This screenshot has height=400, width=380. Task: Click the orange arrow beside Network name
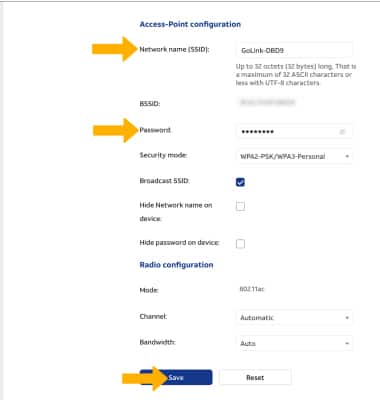click(115, 49)
